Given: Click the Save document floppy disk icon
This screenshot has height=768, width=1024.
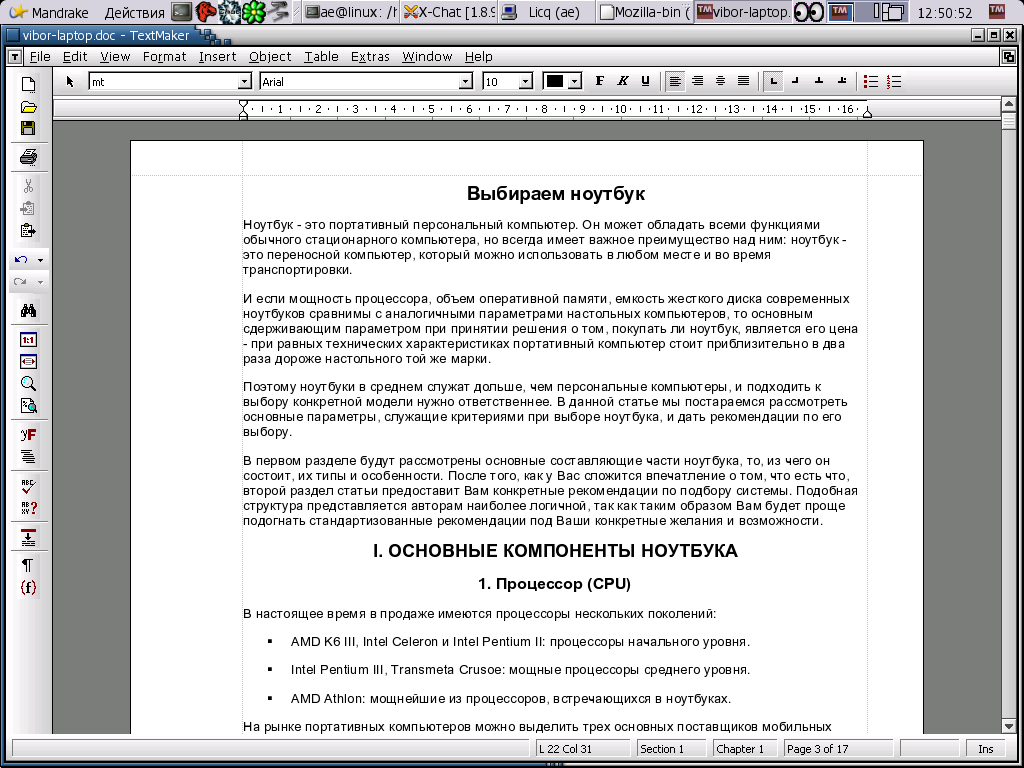Looking at the screenshot, I should pos(28,128).
